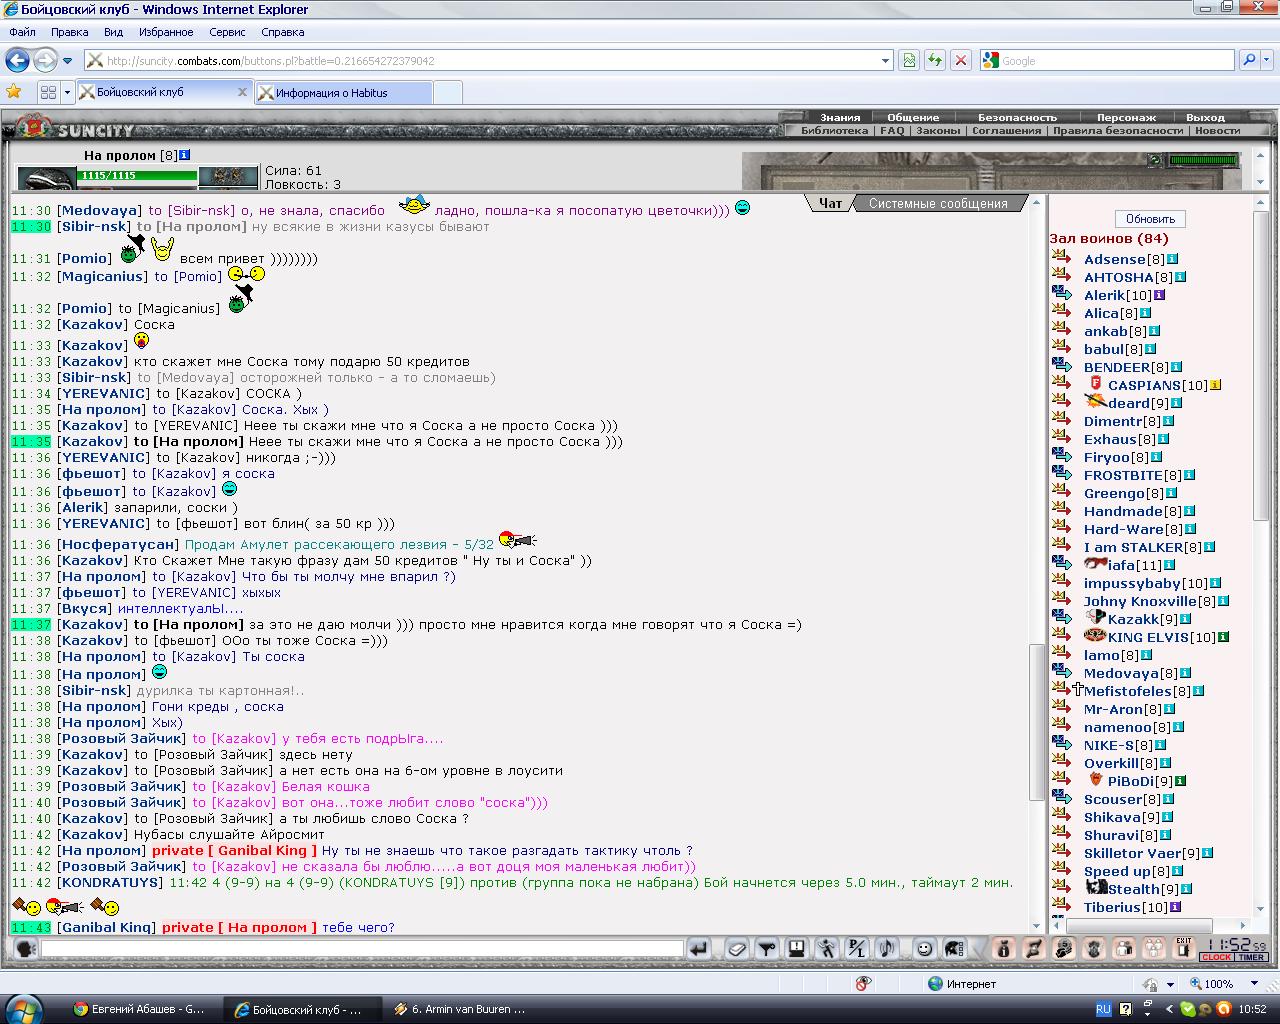Stop loading with the red X icon
The width and height of the screenshot is (1280, 1024).
pyautogui.click(x=961, y=61)
